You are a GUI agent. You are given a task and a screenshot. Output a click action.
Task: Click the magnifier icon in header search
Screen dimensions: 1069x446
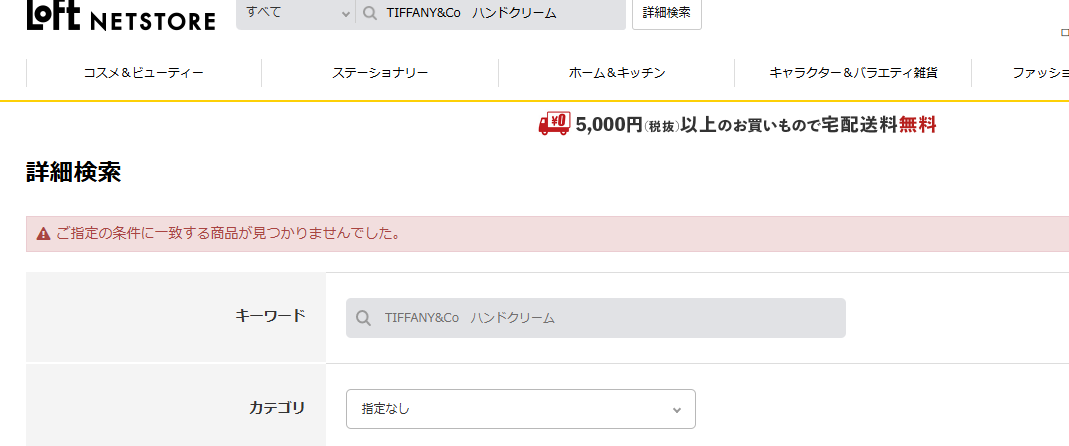370,13
